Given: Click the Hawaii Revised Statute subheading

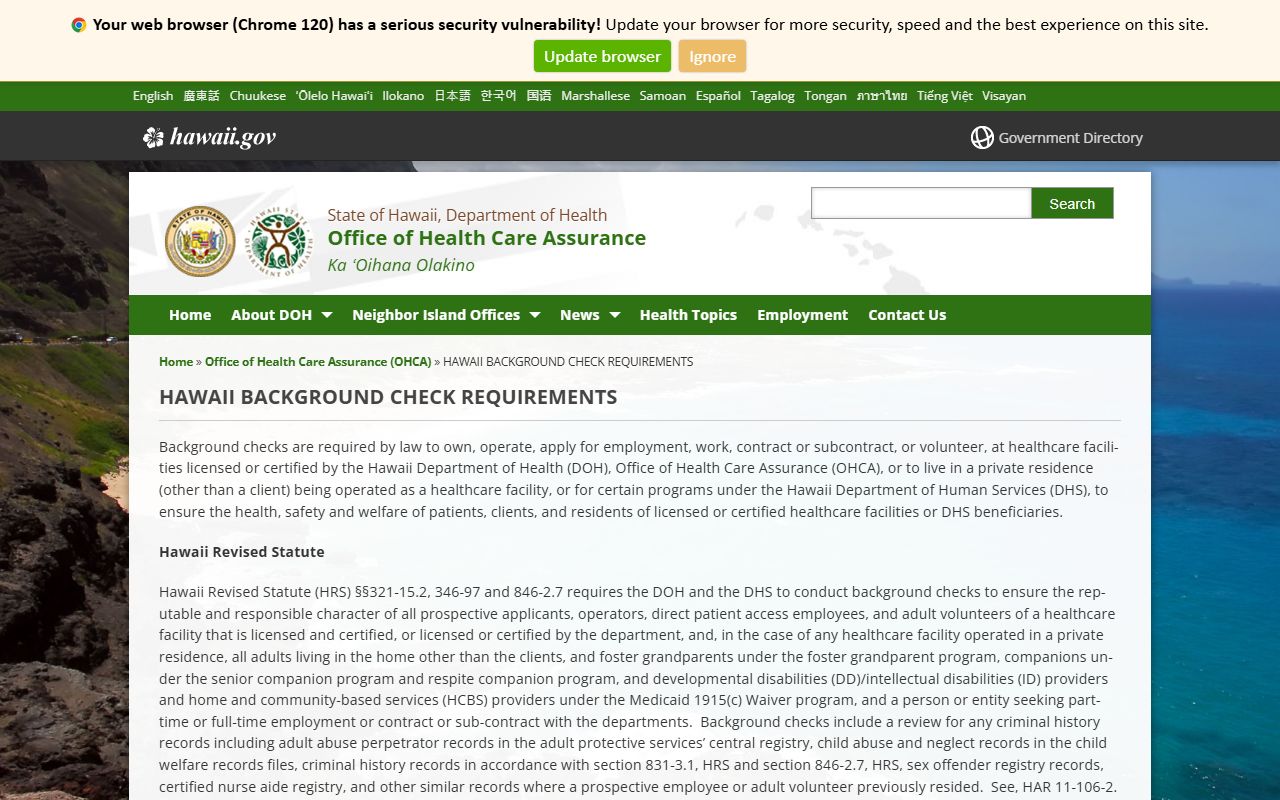Looking at the screenshot, I should (242, 552).
